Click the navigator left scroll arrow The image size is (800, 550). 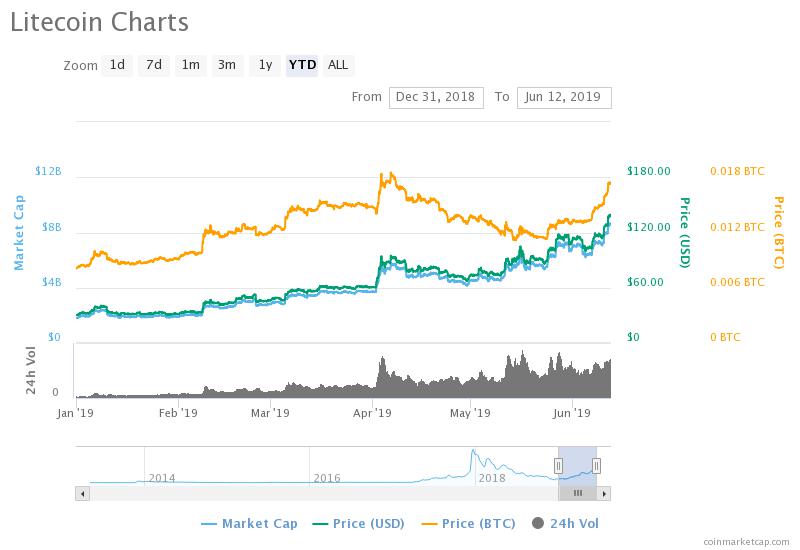[83, 493]
